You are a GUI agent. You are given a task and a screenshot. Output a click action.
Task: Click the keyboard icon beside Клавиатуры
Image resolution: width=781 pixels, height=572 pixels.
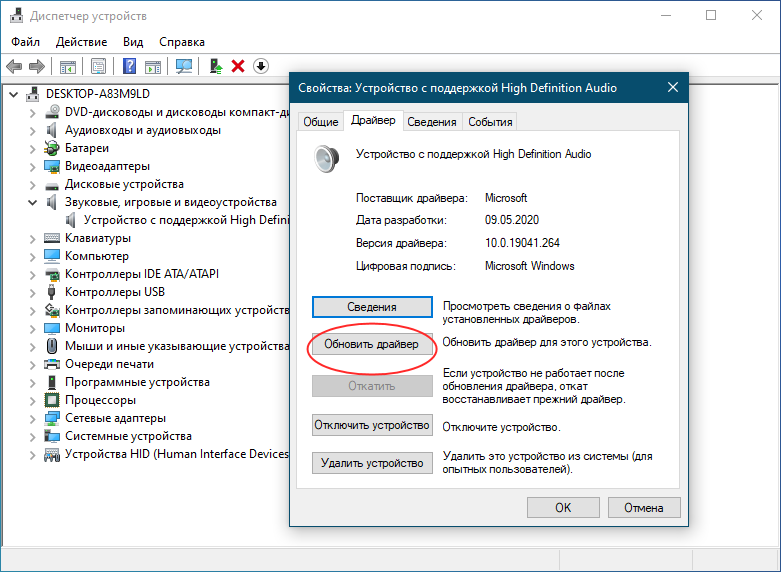pos(52,238)
